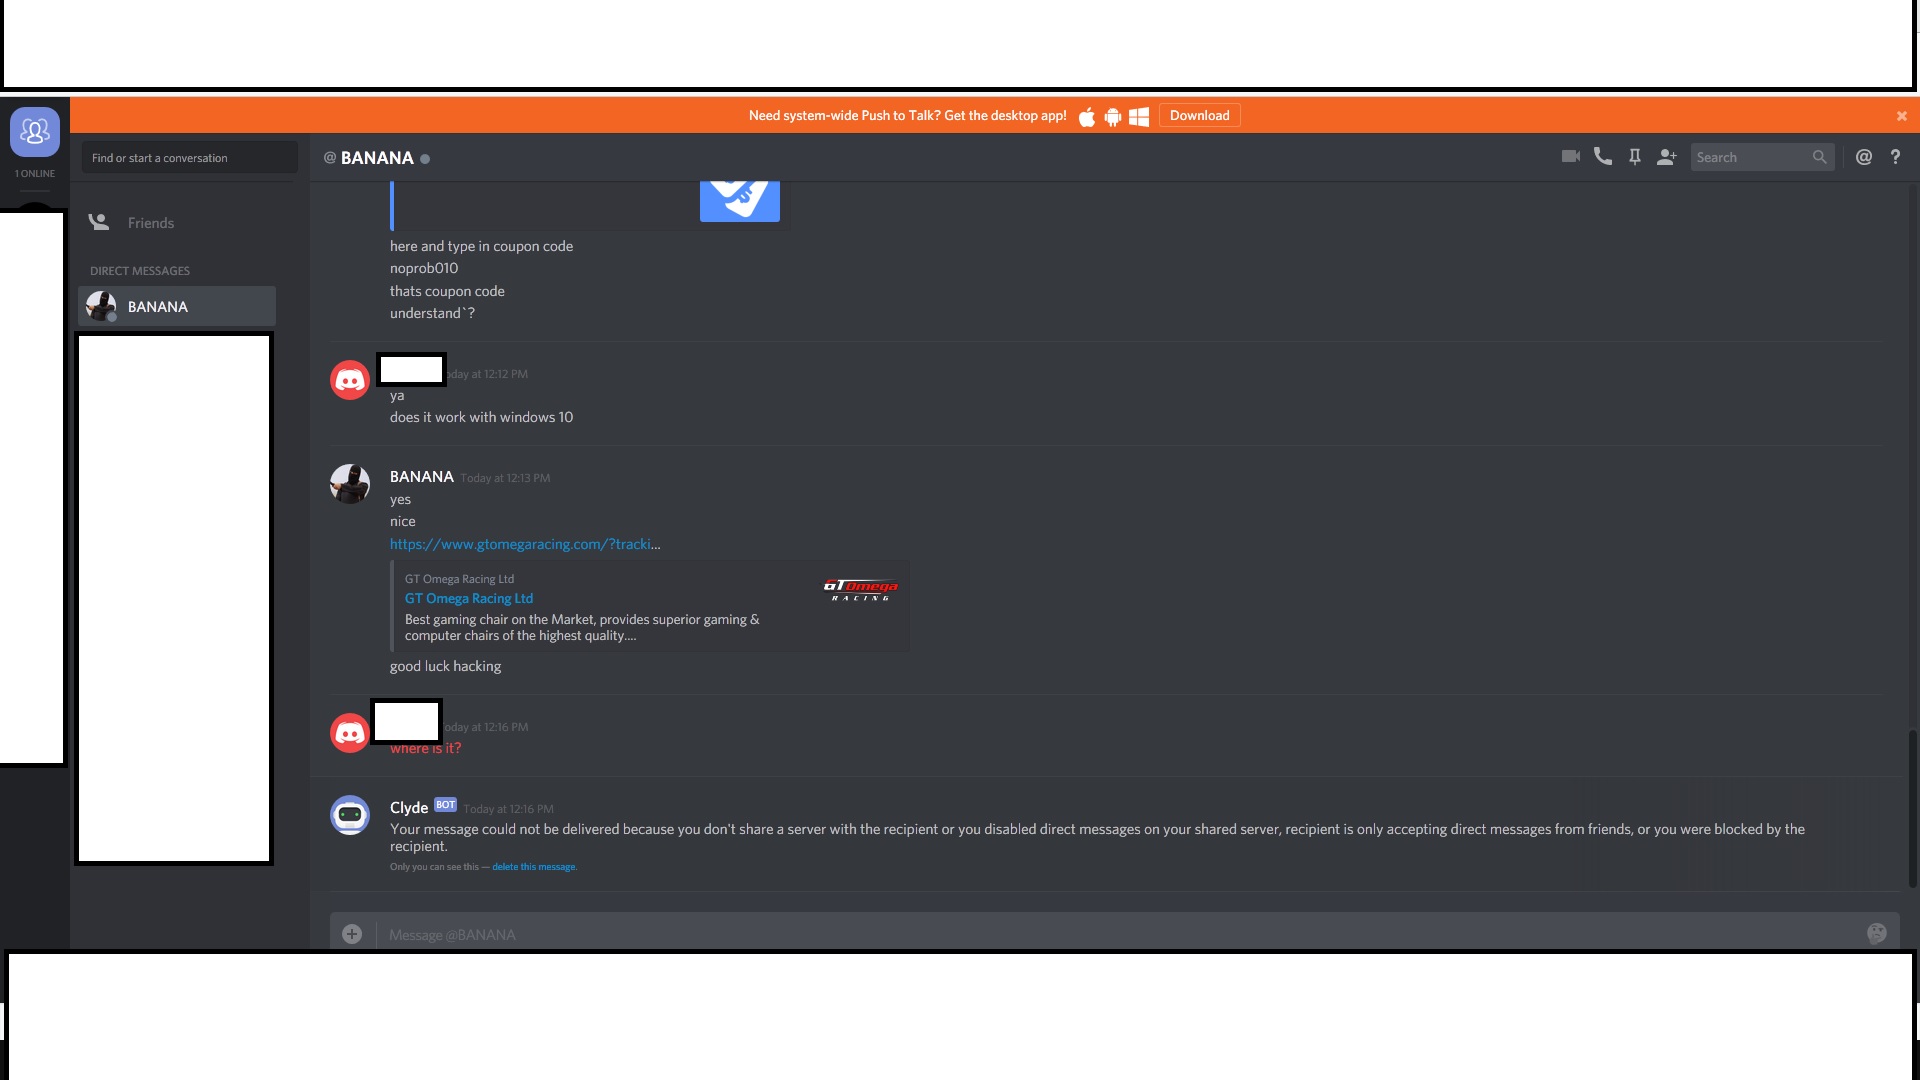
Task: Close the orange notification banner
Action: (1900, 115)
